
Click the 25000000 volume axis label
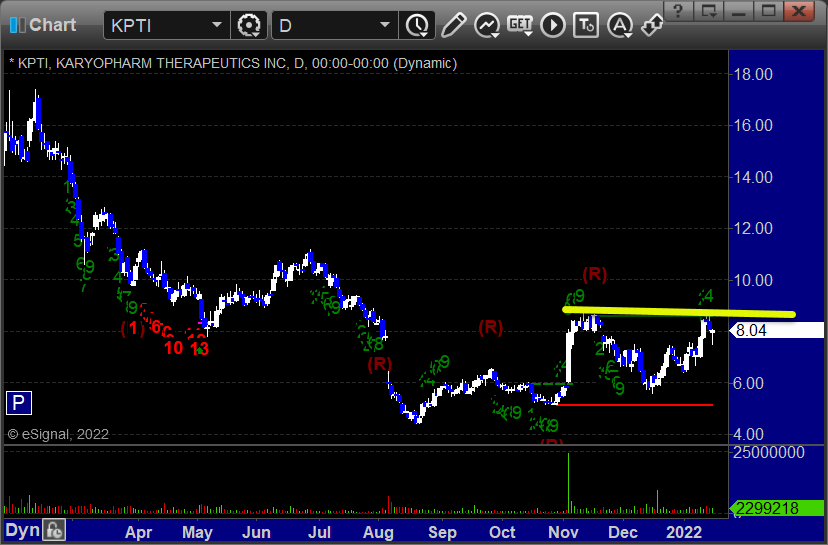tap(769, 452)
